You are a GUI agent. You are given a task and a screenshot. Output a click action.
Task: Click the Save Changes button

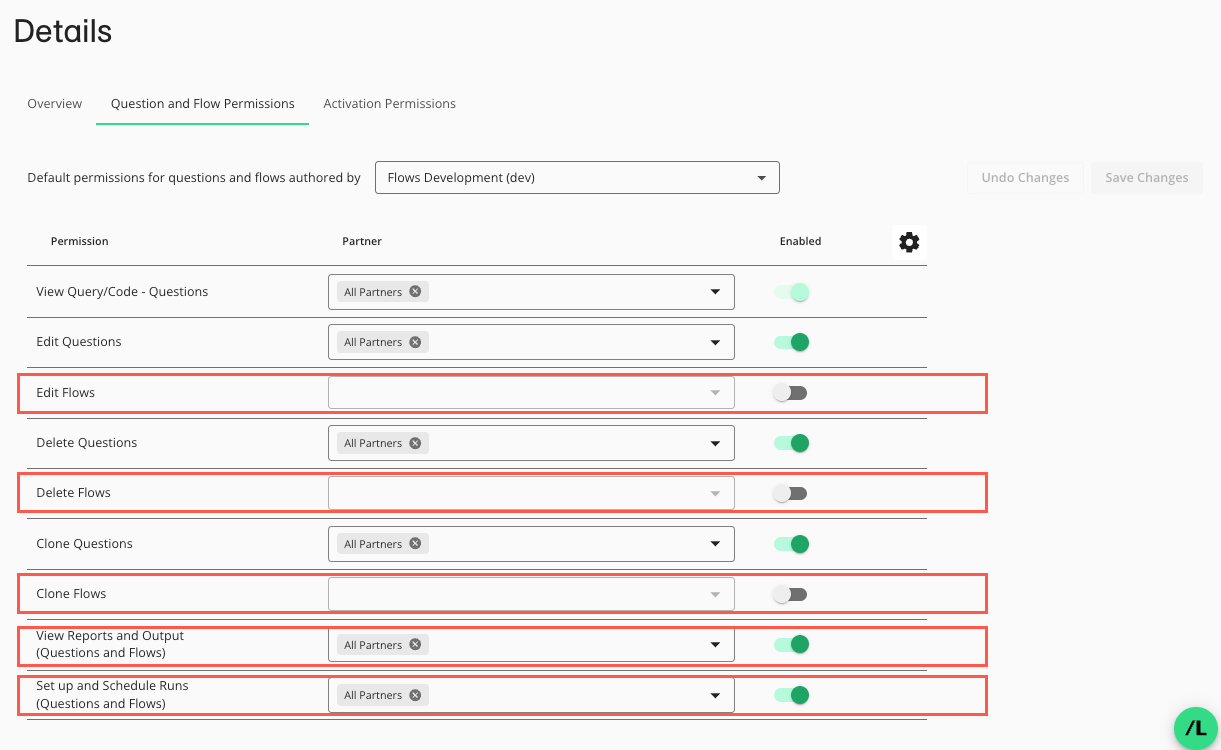(1147, 178)
